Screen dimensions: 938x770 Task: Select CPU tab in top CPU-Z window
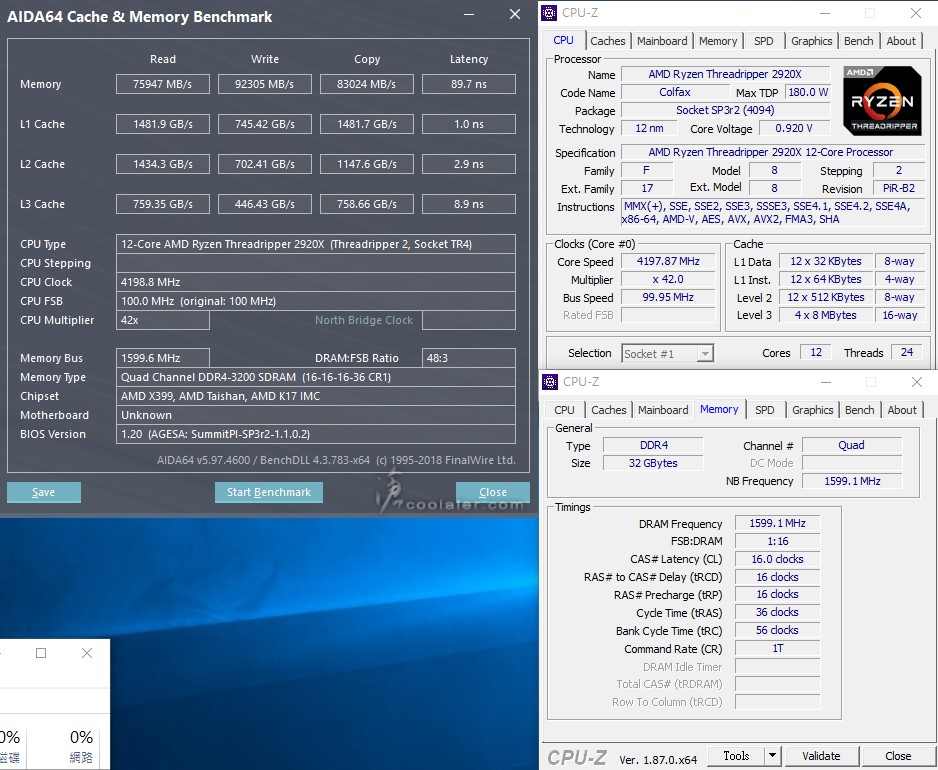(564, 40)
